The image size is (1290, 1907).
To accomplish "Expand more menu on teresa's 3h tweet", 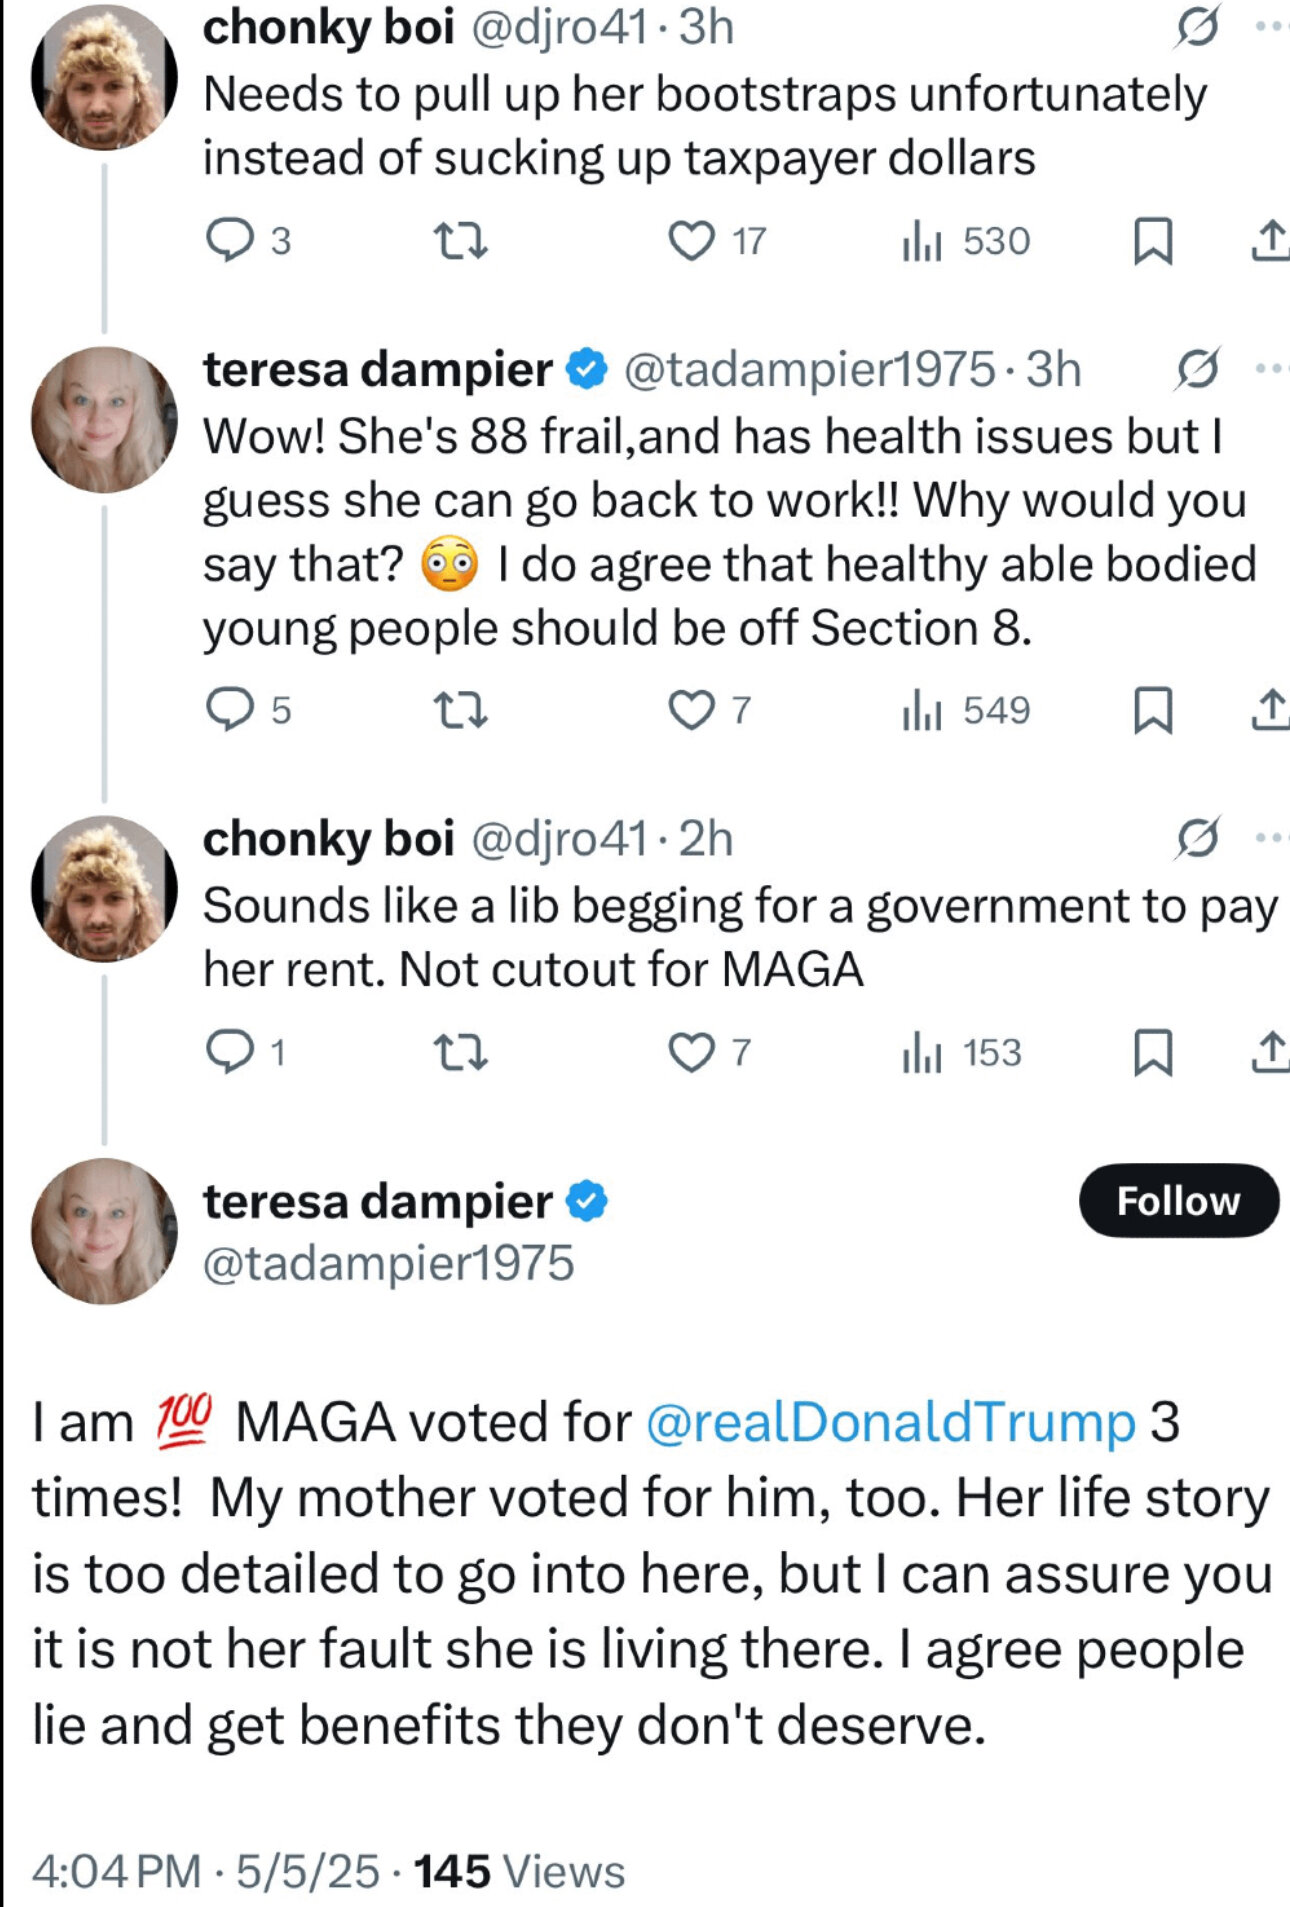I will pyautogui.click(x=1271, y=369).
